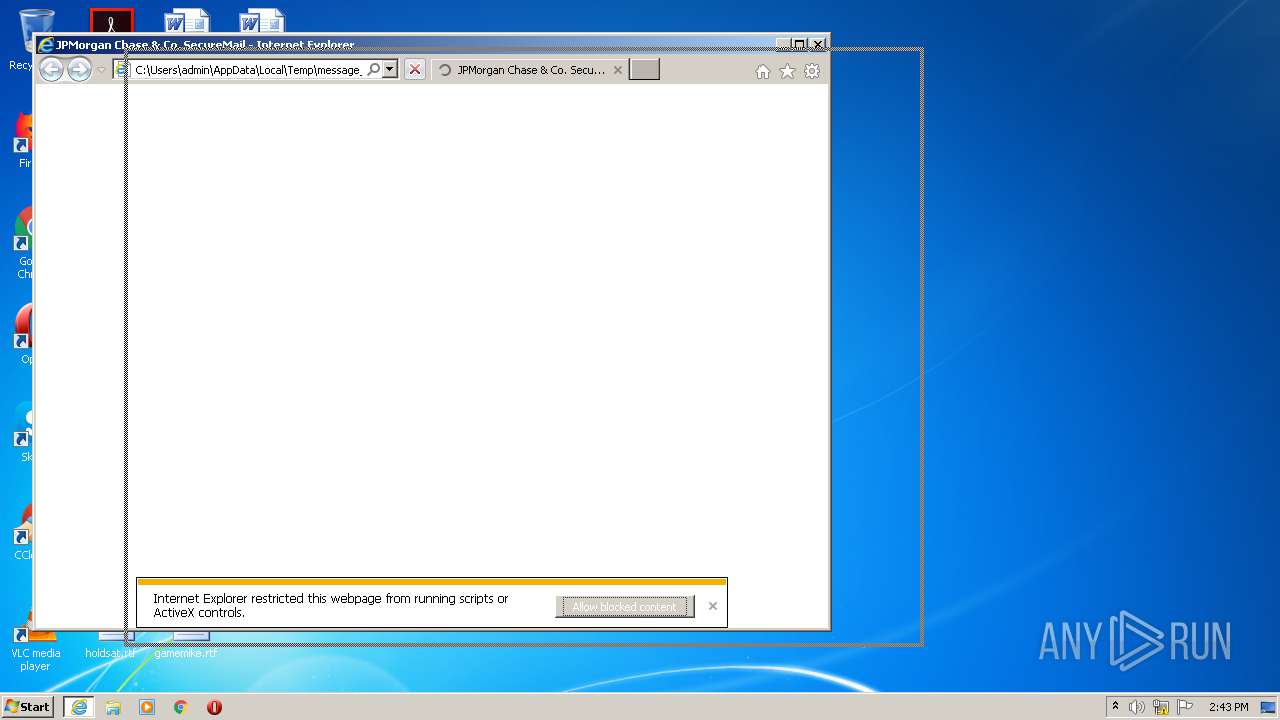Open the volume speaker icon in the tray
Image resolution: width=1280 pixels, height=720 pixels.
(x=1137, y=707)
